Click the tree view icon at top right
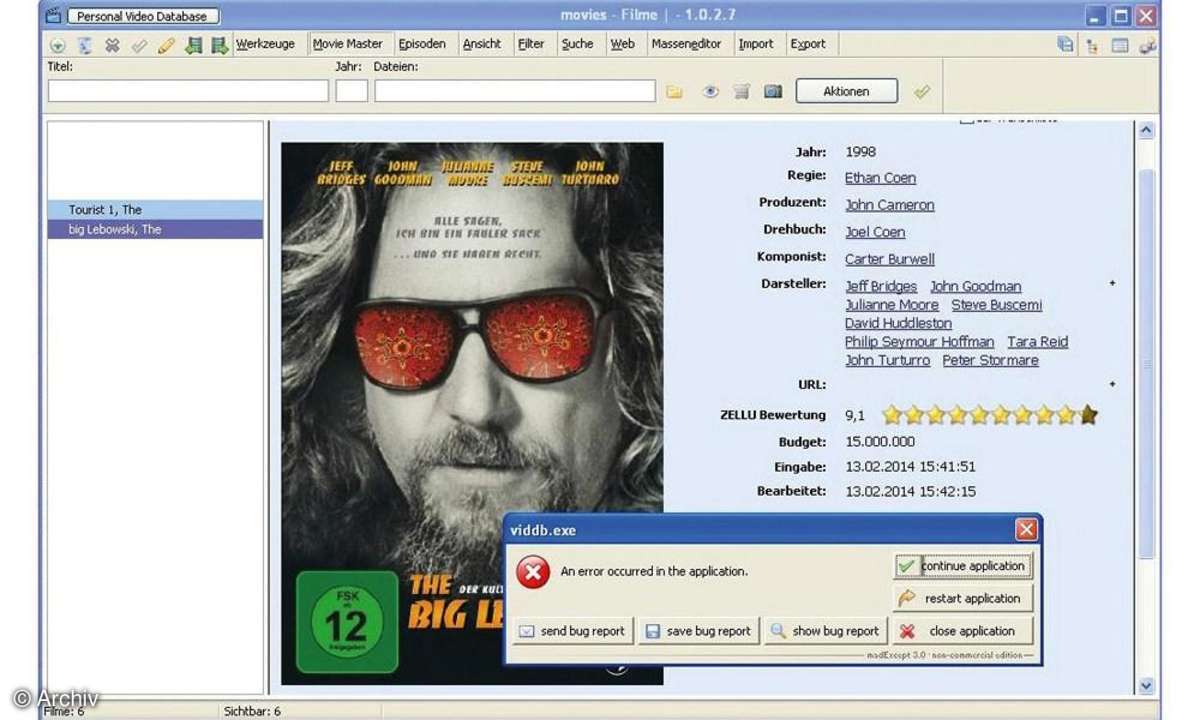This screenshot has height=720, width=1200. point(1092,45)
